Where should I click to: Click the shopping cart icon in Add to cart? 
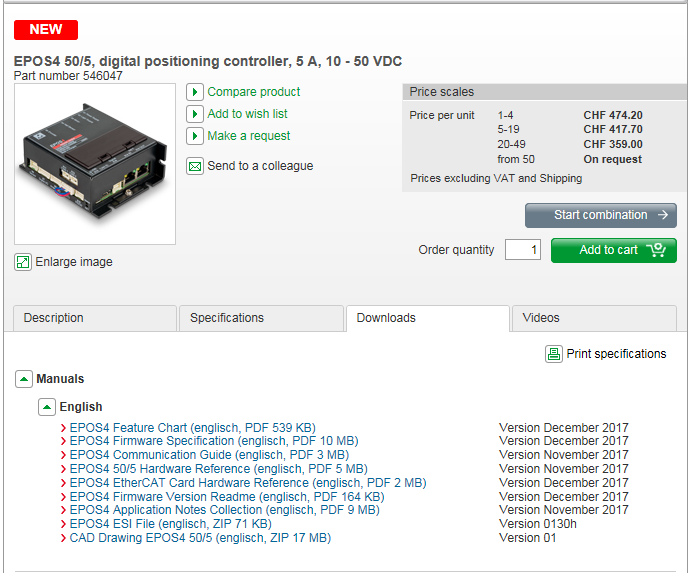[x=656, y=250]
